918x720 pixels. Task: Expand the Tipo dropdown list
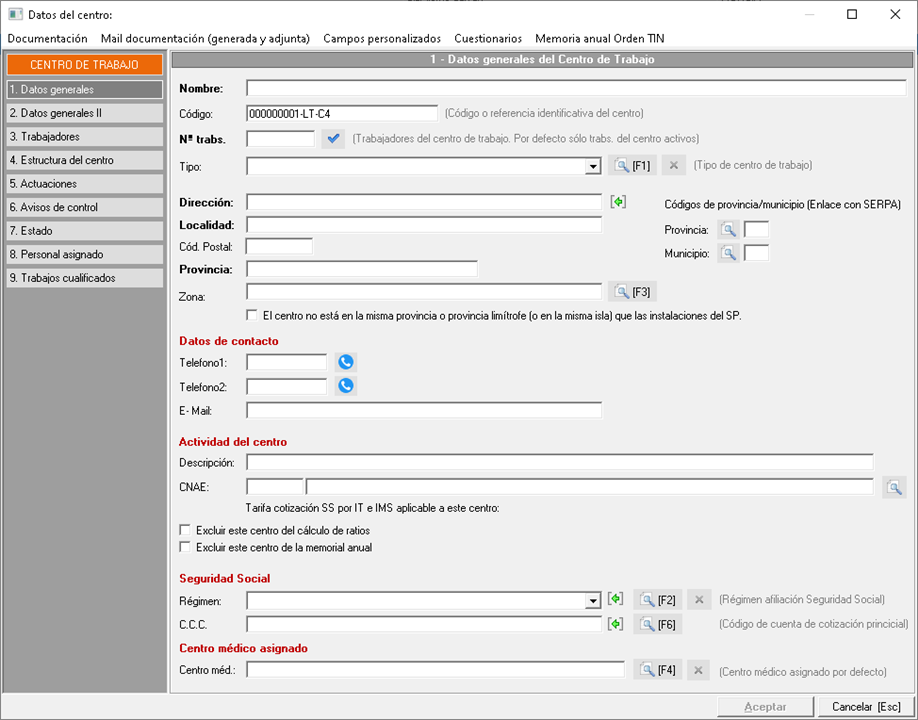593,166
